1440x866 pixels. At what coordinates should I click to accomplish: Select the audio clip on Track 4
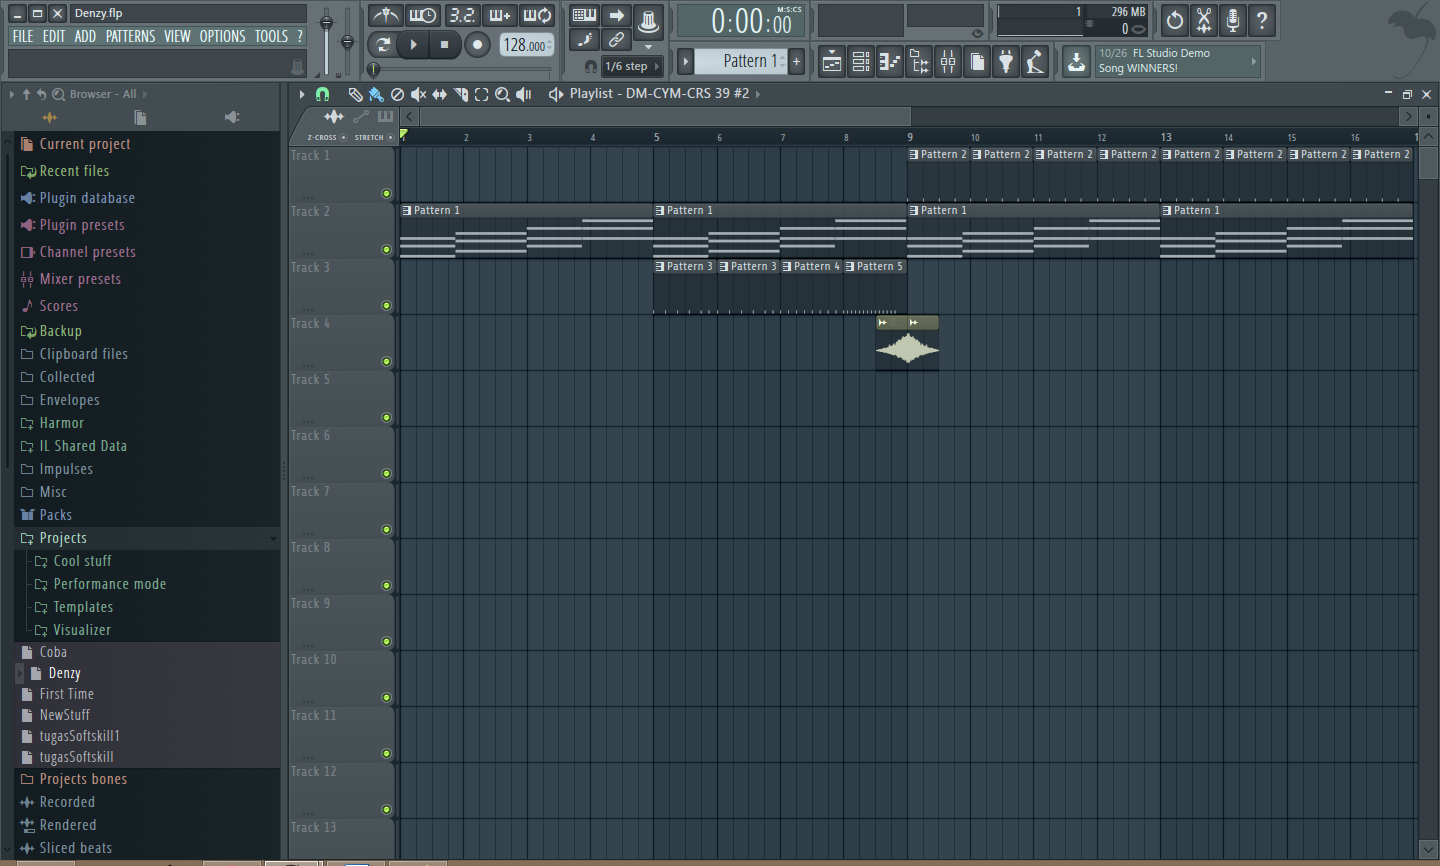pyautogui.click(x=906, y=345)
